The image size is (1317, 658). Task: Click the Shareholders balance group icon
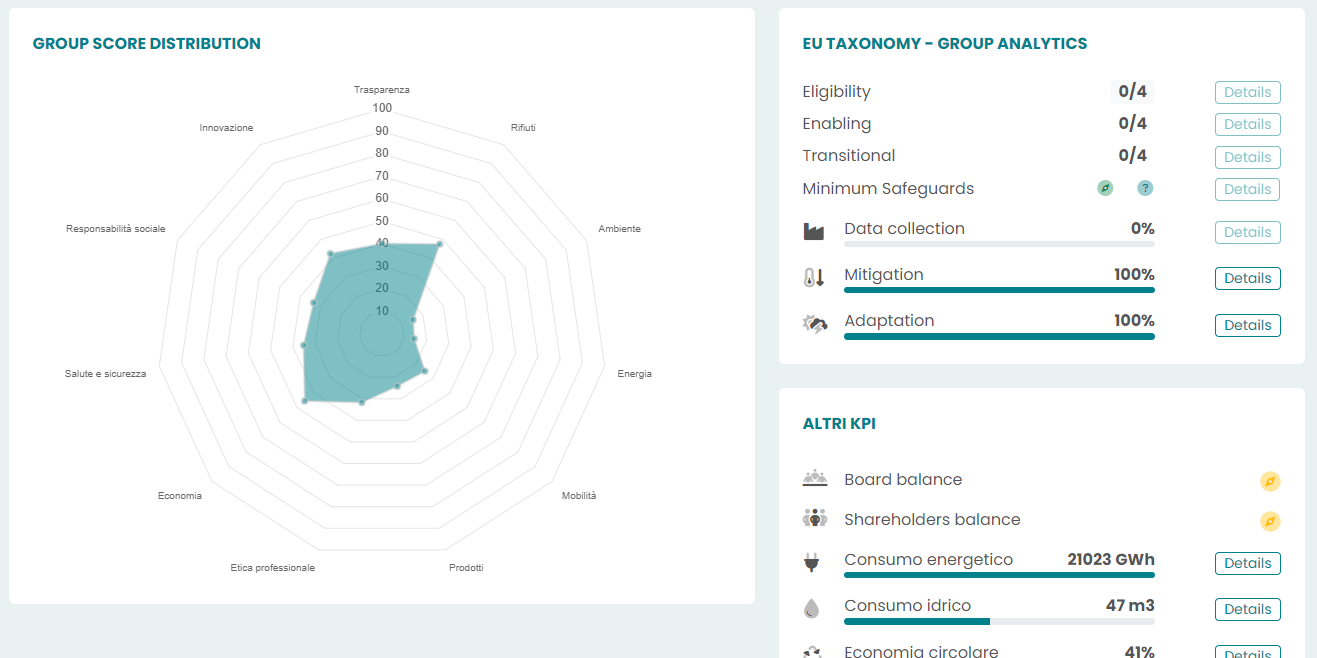coord(815,518)
